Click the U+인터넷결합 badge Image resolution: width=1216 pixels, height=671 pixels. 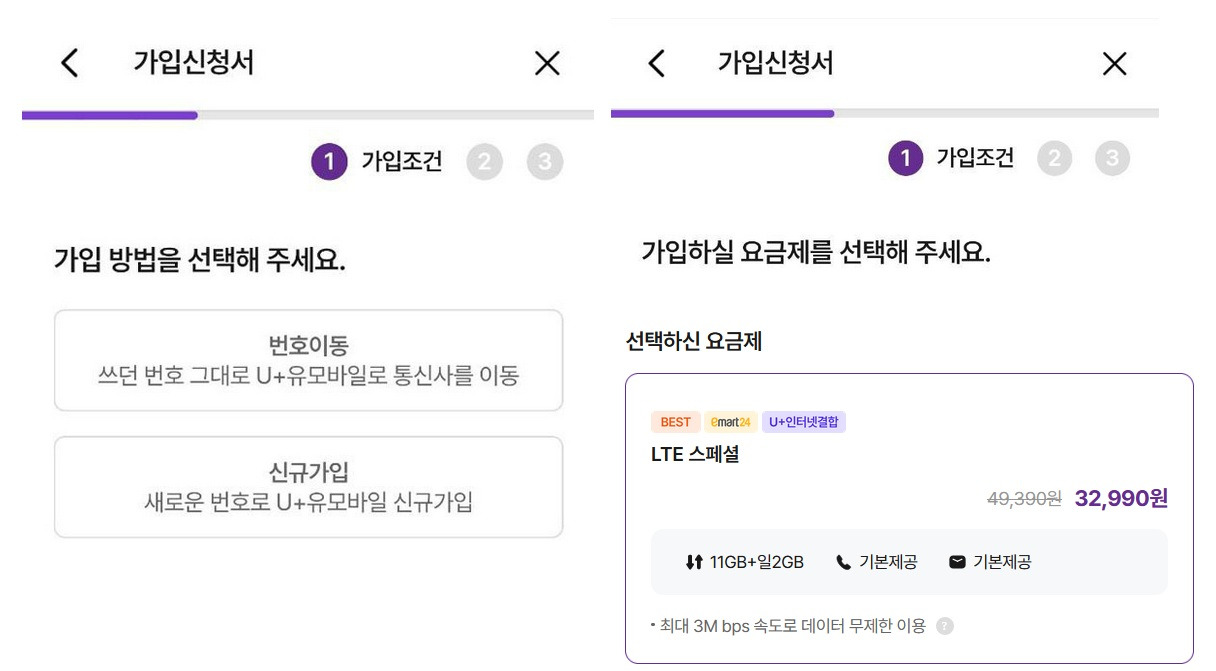[x=804, y=422]
